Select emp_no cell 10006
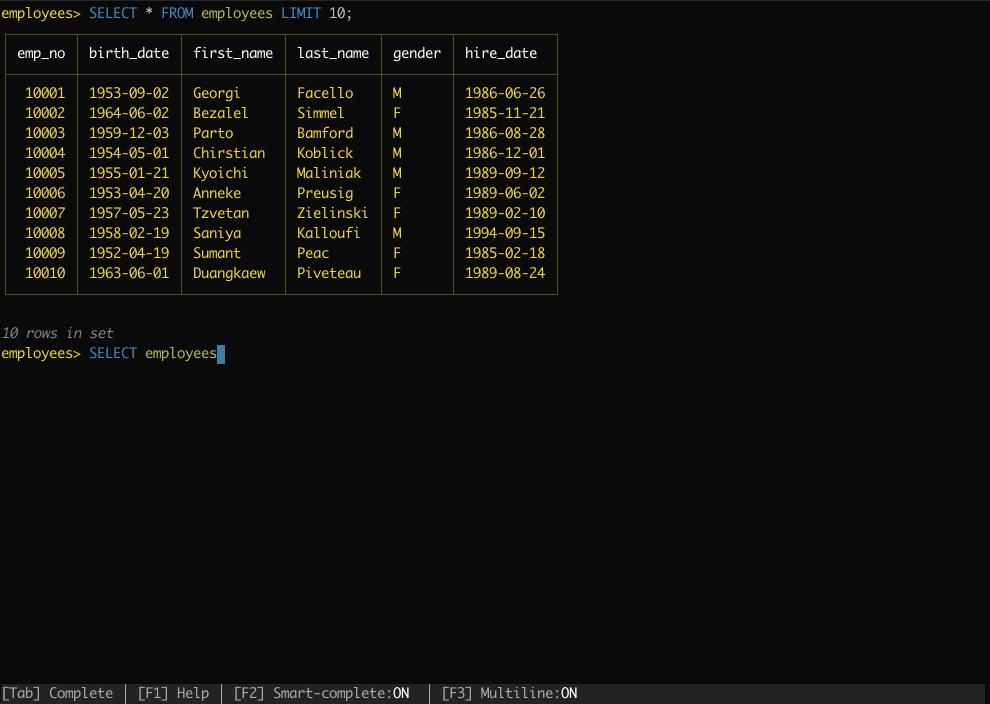The width and height of the screenshot is (990, 704). [45, 193]
